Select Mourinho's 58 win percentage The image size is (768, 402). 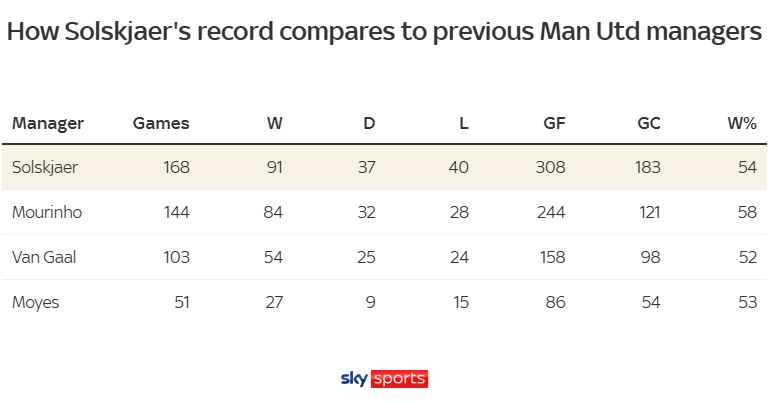coord(747,212)
